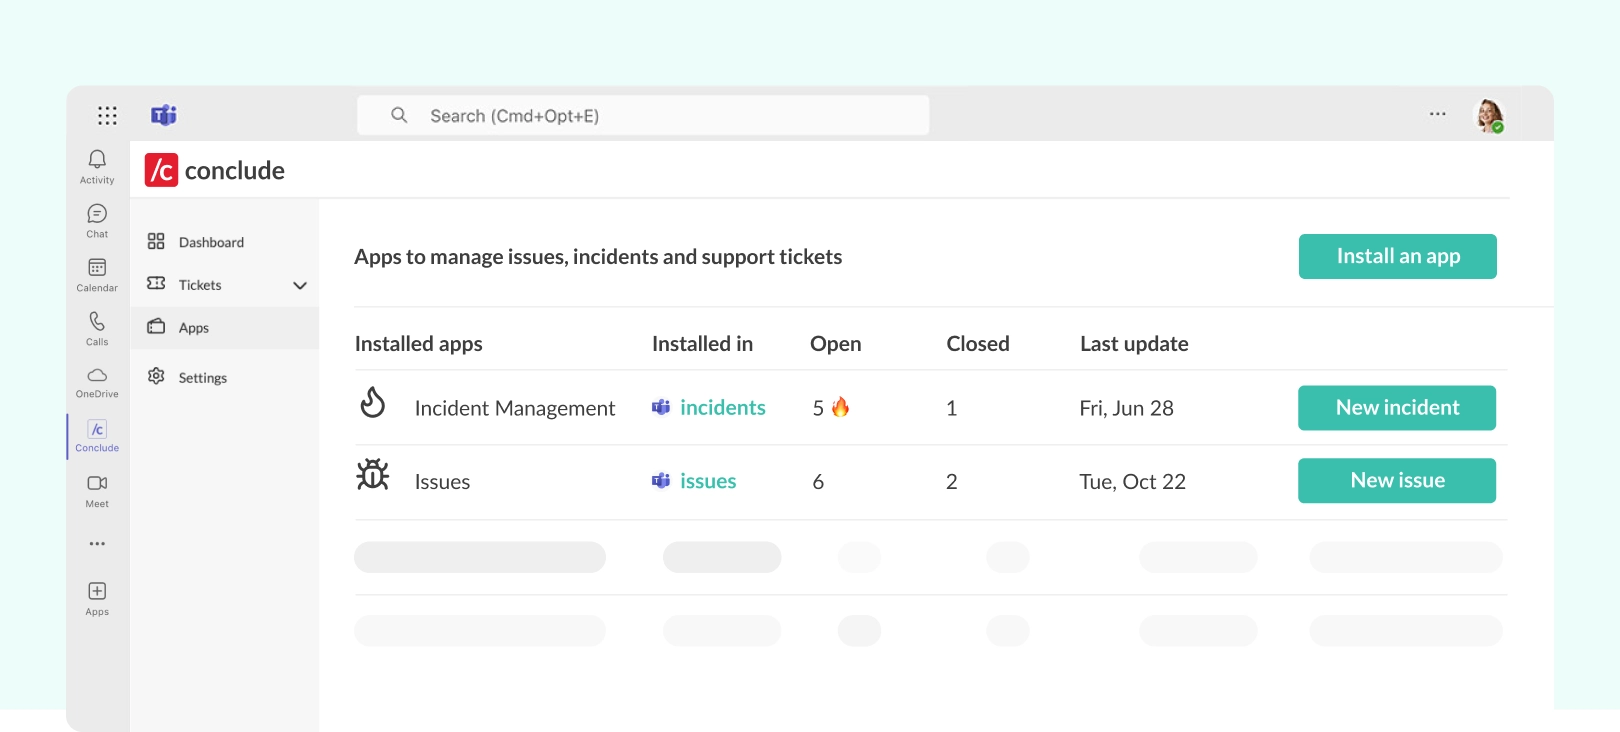This screenshot has height=732, width=1620.
Task: Click the Closed column header
Action: coord(978,344)
